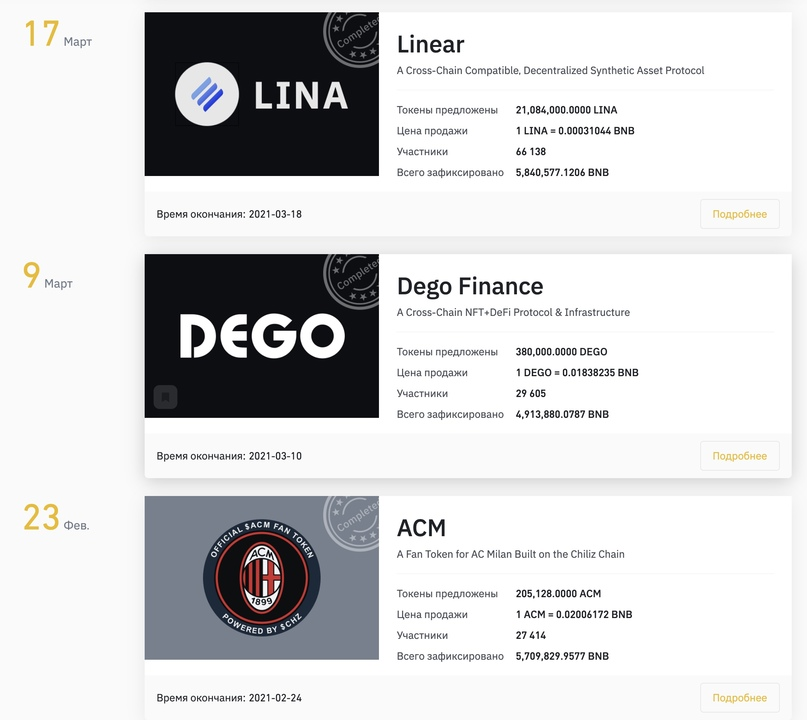
Task: Click the AC Milan fan token emblem
Action: pyautogui.click(x=261, y=577)
